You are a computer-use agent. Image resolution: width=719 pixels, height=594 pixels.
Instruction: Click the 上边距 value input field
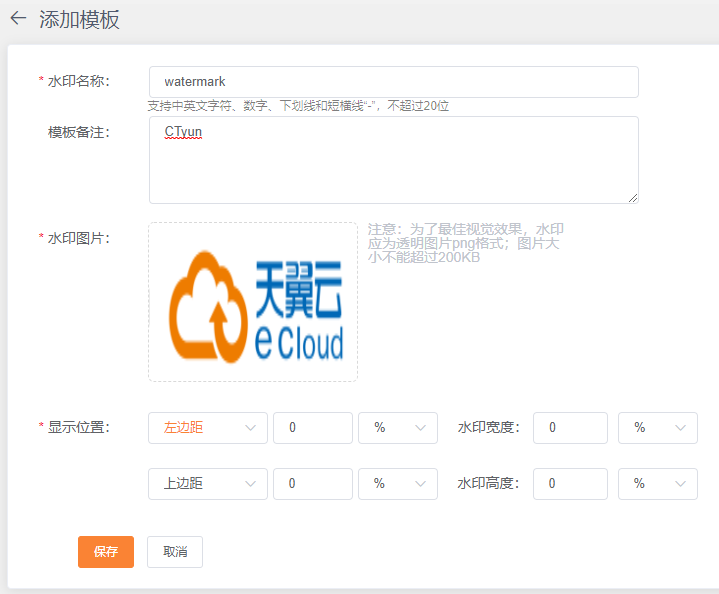313,483
